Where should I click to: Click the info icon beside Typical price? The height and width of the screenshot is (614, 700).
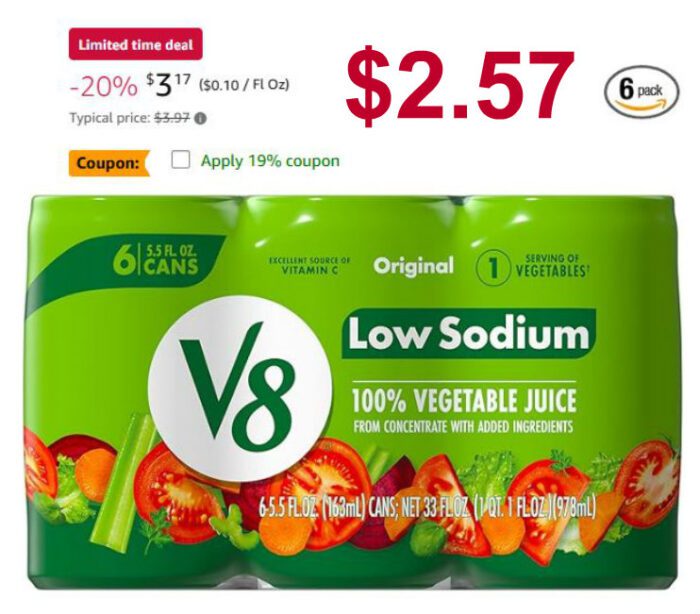201,119
